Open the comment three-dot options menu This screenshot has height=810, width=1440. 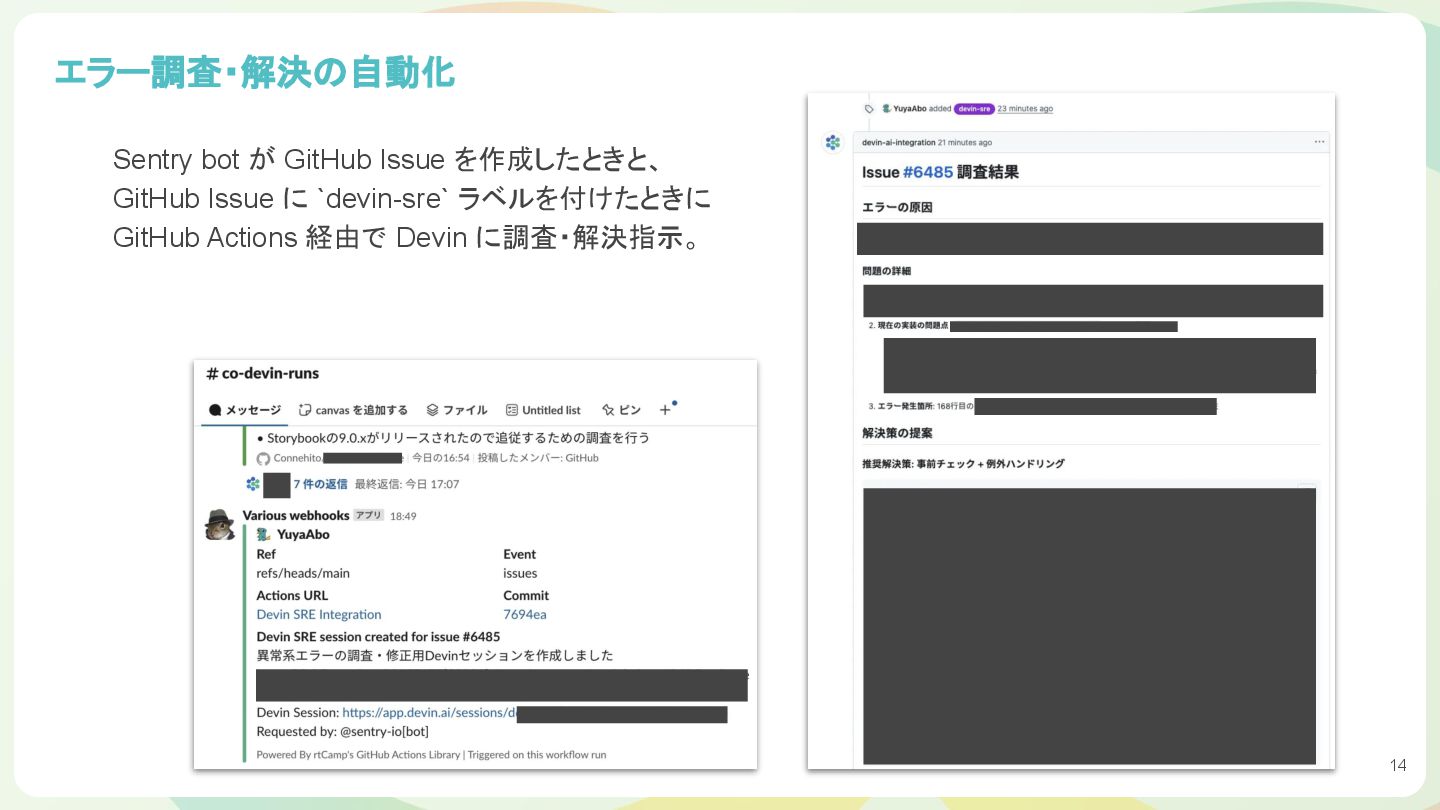1319,142
